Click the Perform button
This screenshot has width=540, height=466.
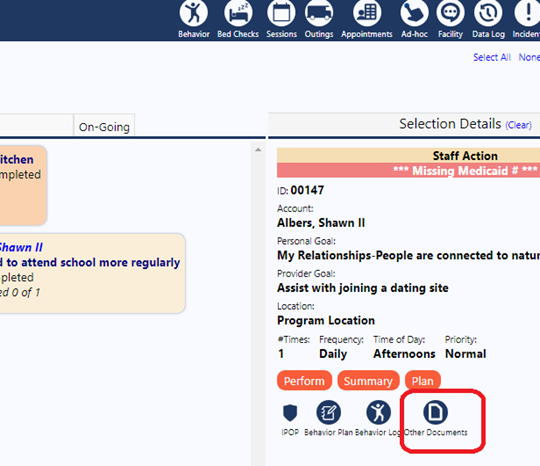(304, 381)
